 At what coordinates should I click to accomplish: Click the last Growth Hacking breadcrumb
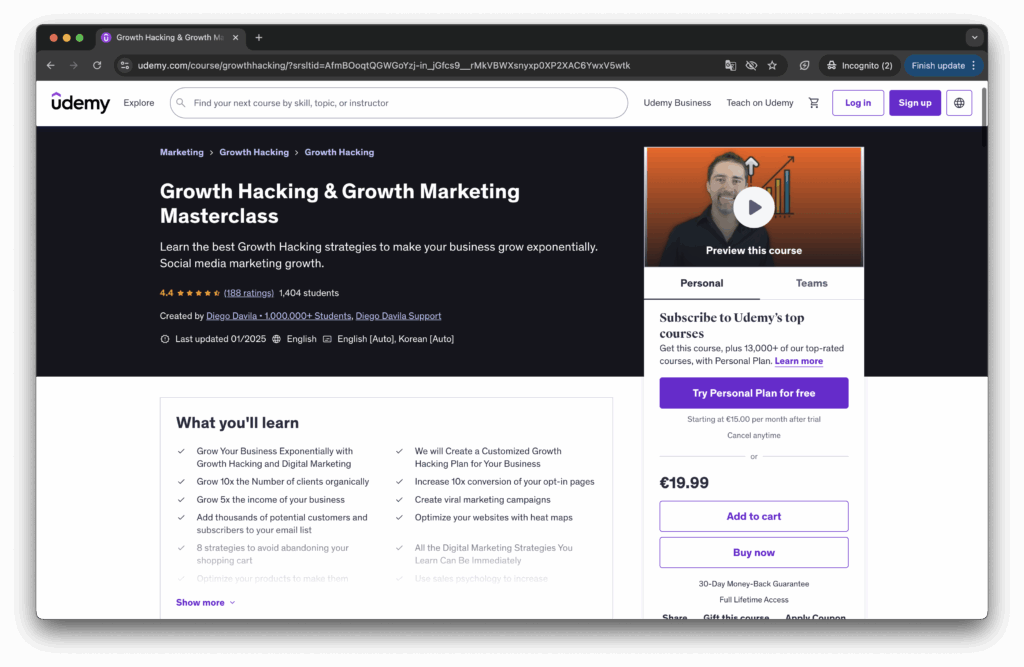coord(339,152)
